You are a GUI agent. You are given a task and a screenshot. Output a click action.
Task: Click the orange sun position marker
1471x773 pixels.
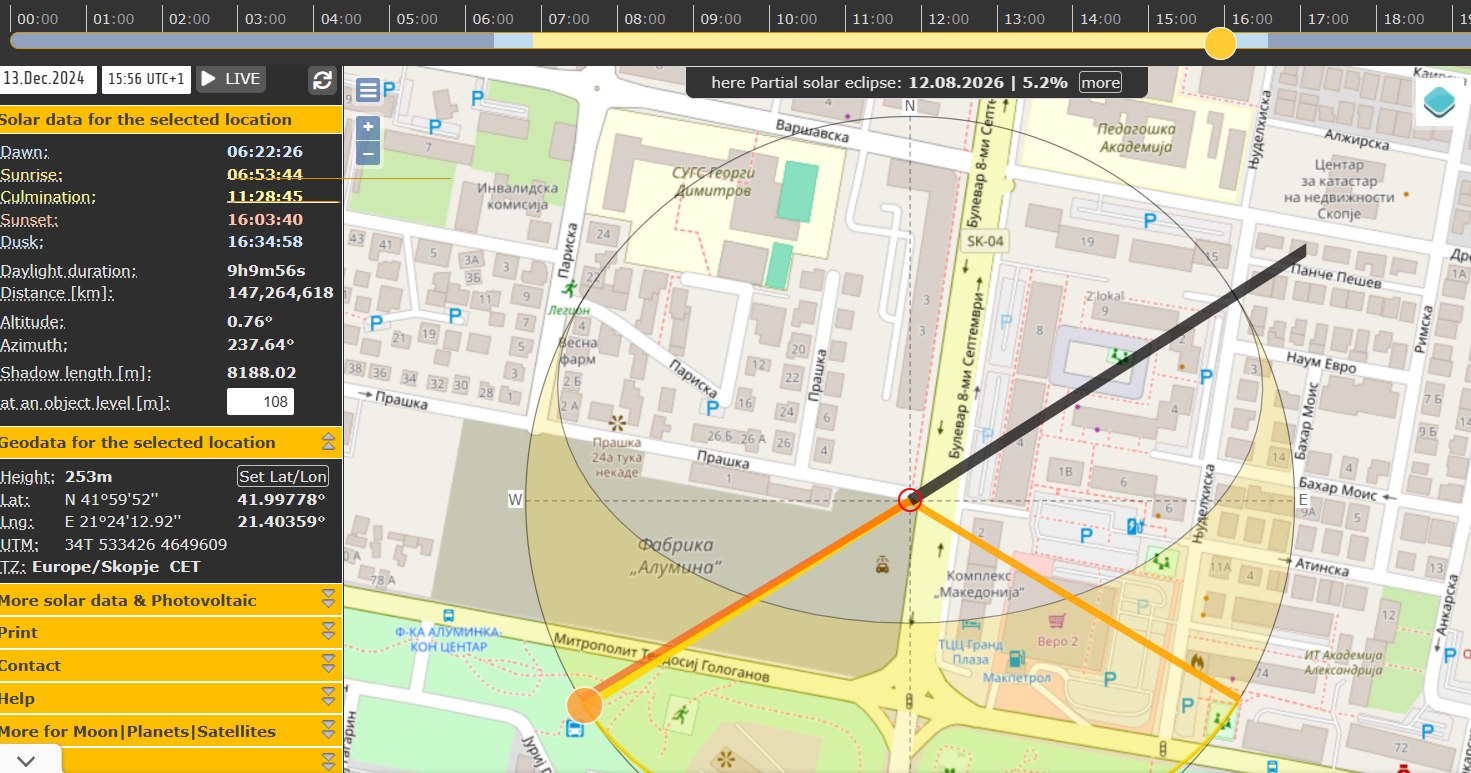[x=584, y=705]
